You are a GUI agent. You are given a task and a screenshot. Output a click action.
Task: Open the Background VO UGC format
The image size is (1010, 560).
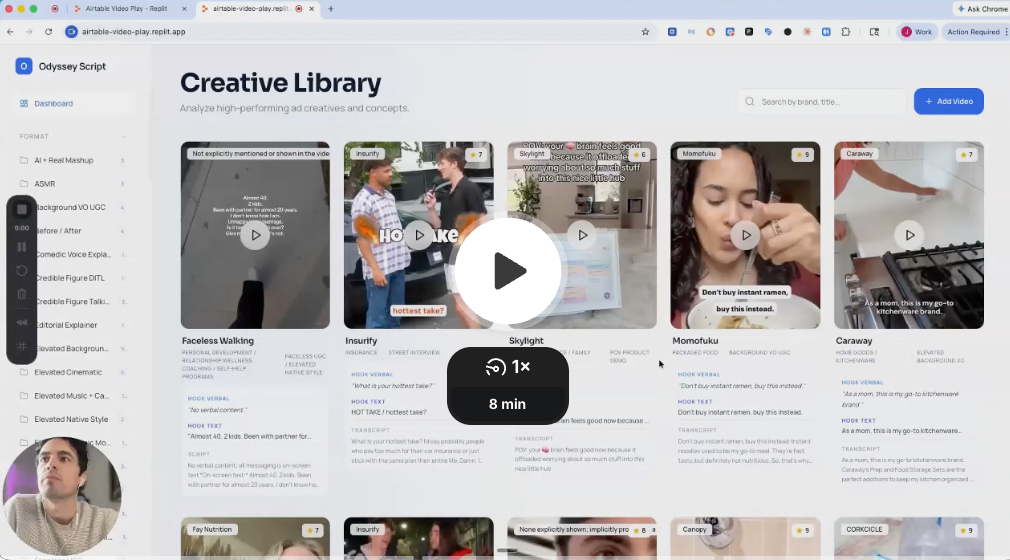click(x=72, y=208)
